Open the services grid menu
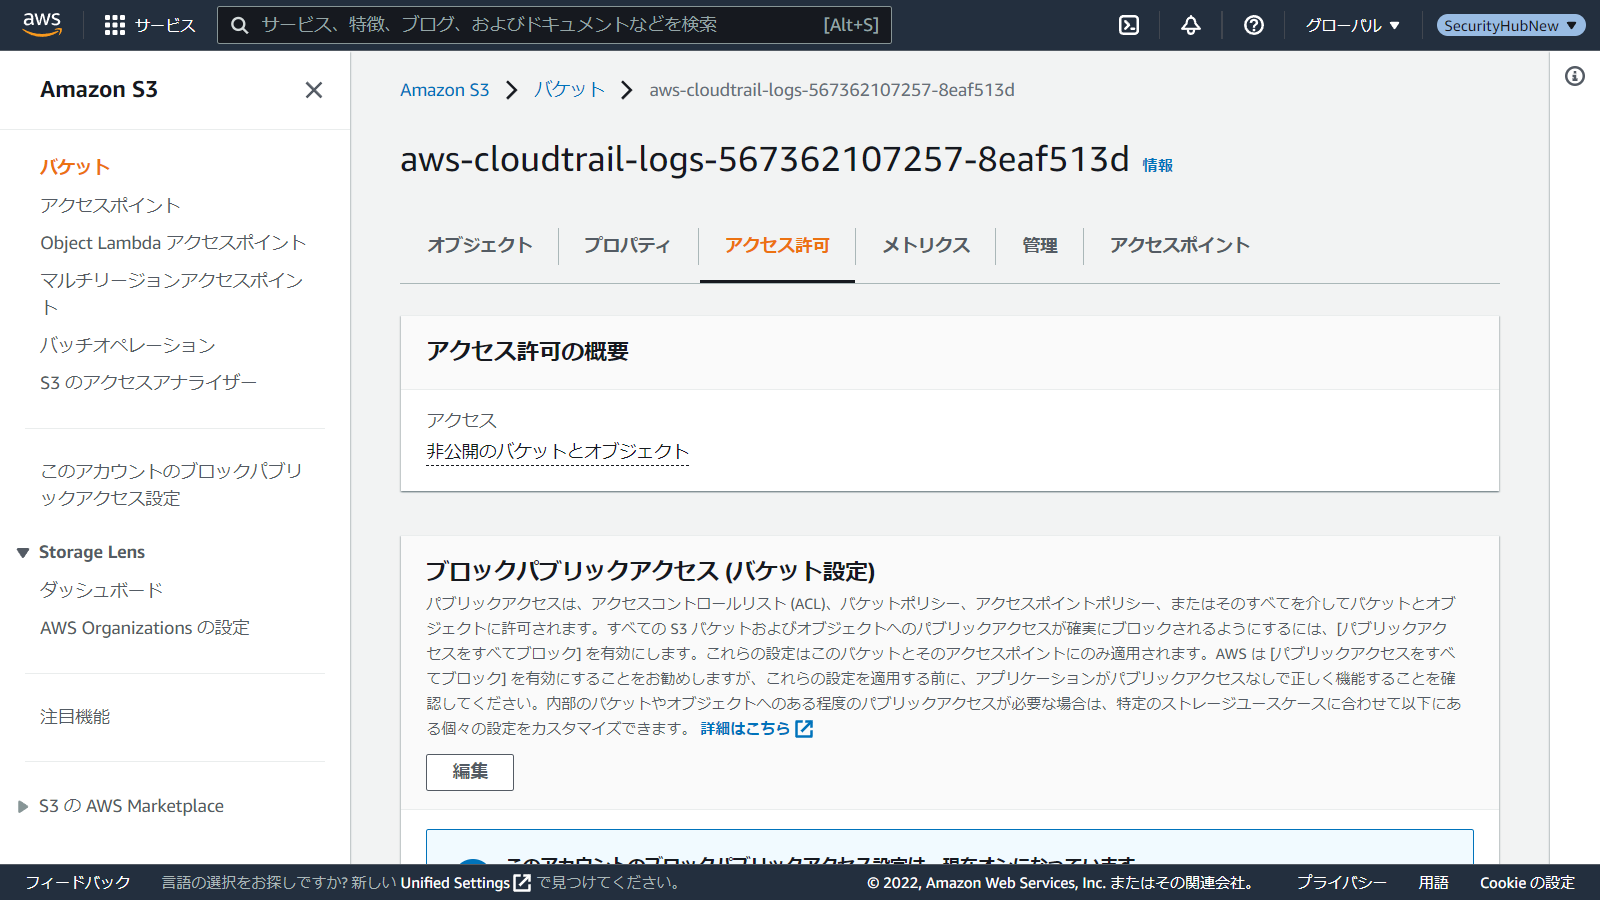1600x900 pixels. pyautogui.click(x=115, y=25)
